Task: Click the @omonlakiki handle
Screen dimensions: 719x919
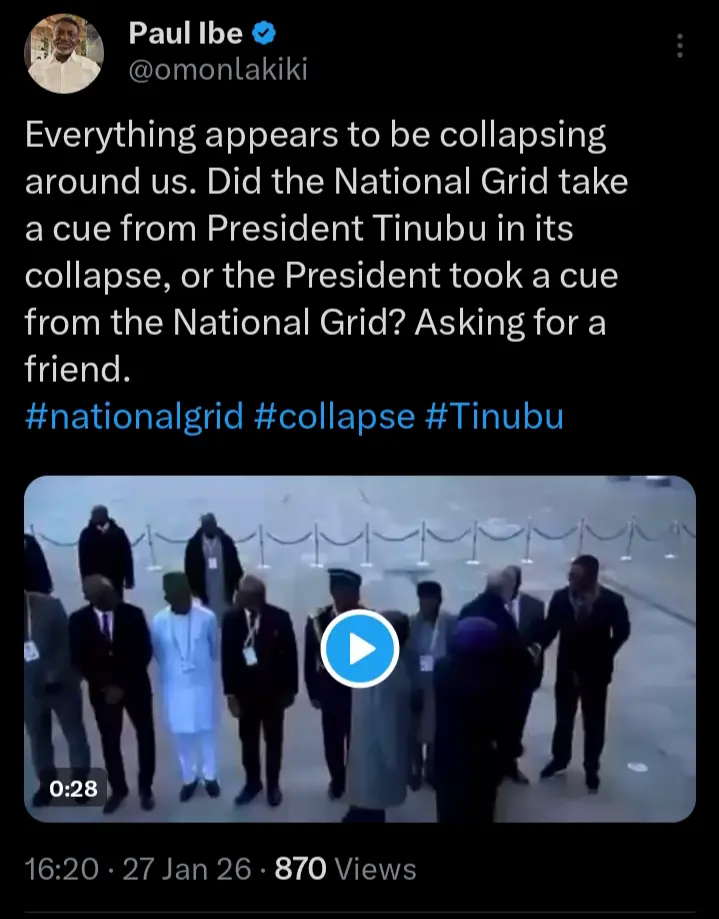Action: click(217, 70)
